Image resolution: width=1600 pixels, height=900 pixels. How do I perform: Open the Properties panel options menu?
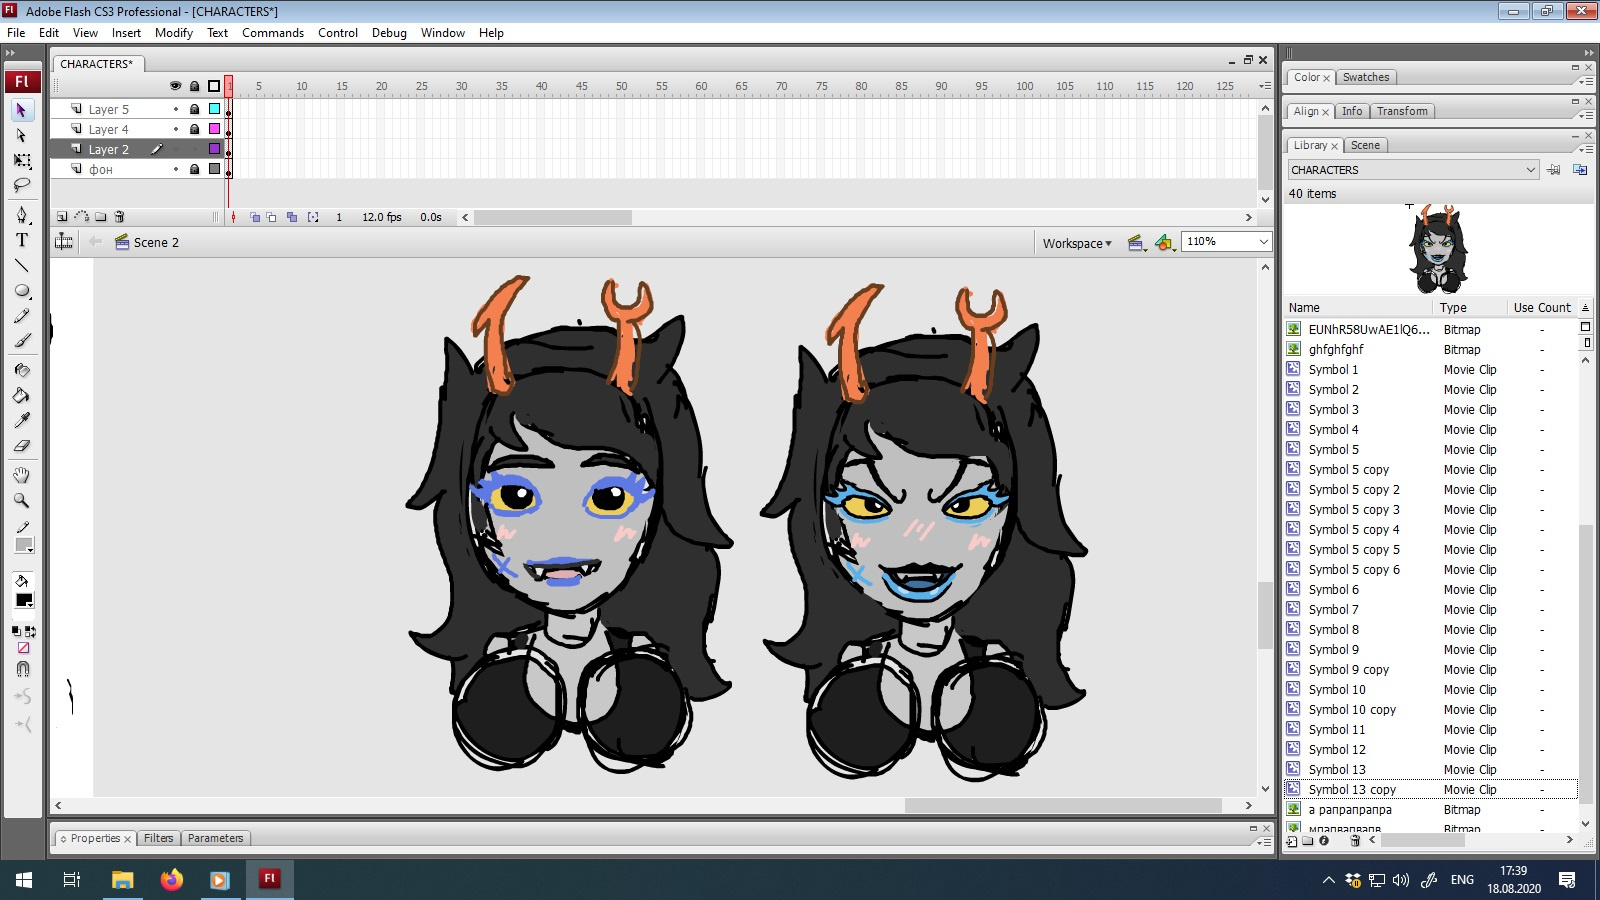1265,842
